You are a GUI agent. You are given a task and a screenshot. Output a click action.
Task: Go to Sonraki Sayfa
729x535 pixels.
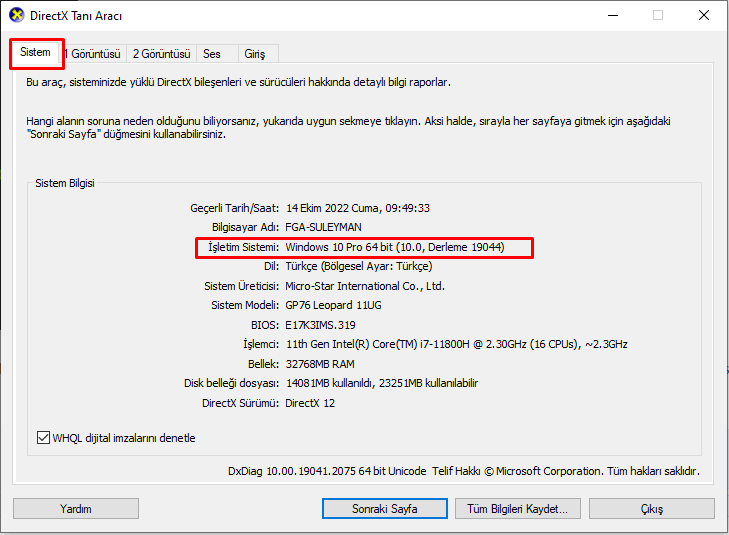coord(384,509)
